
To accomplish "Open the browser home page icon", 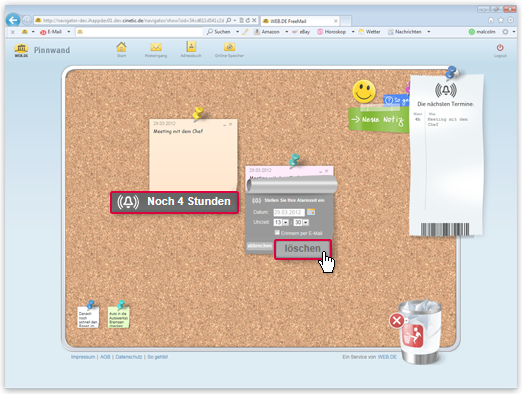I will pyautogui.click(x=491, y=20).
